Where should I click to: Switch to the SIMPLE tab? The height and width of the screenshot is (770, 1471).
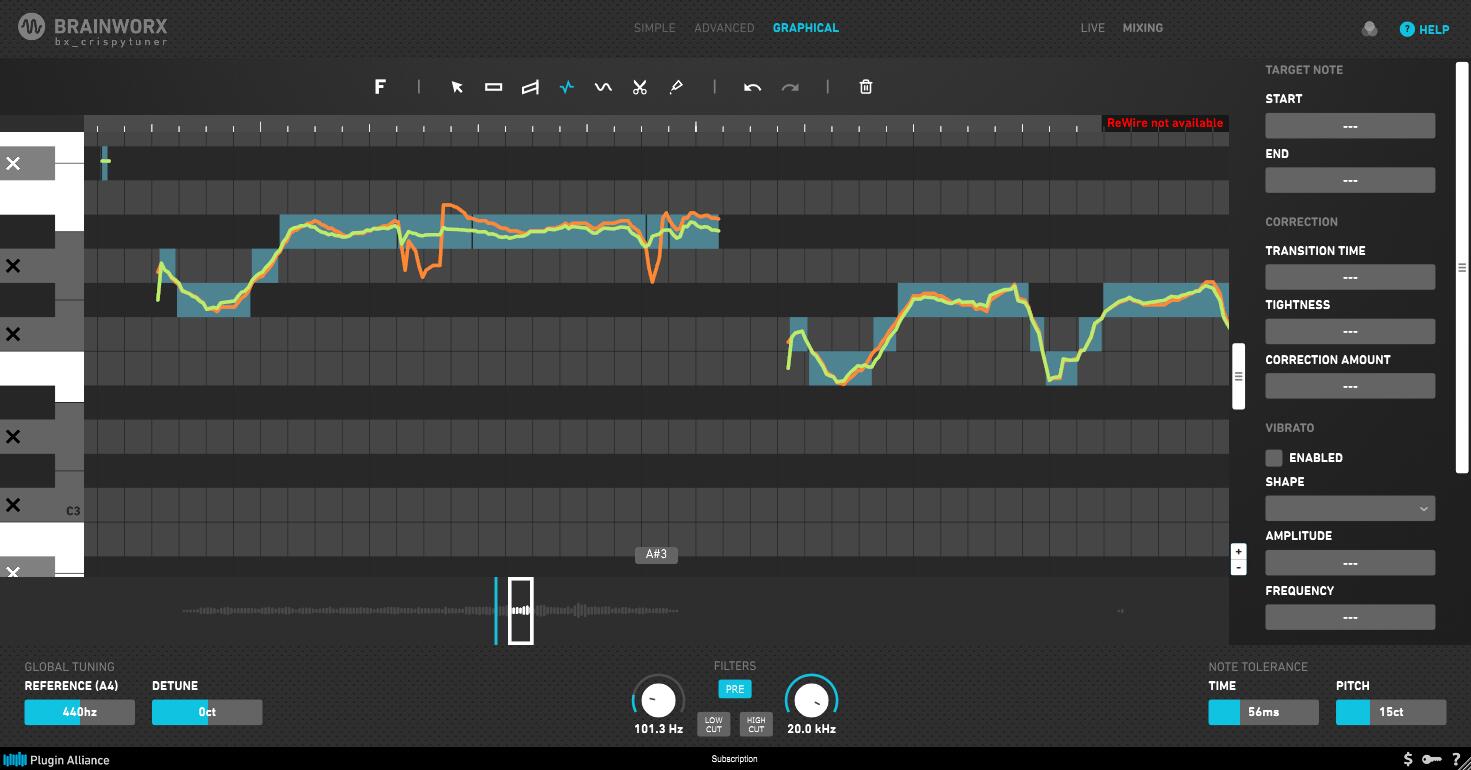655,28
